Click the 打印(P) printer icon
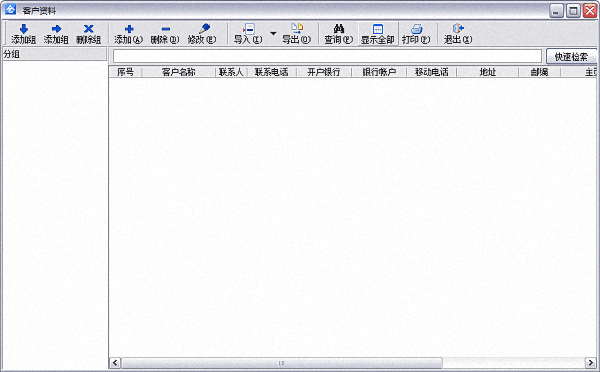The image size is (600, 372). 416,29
